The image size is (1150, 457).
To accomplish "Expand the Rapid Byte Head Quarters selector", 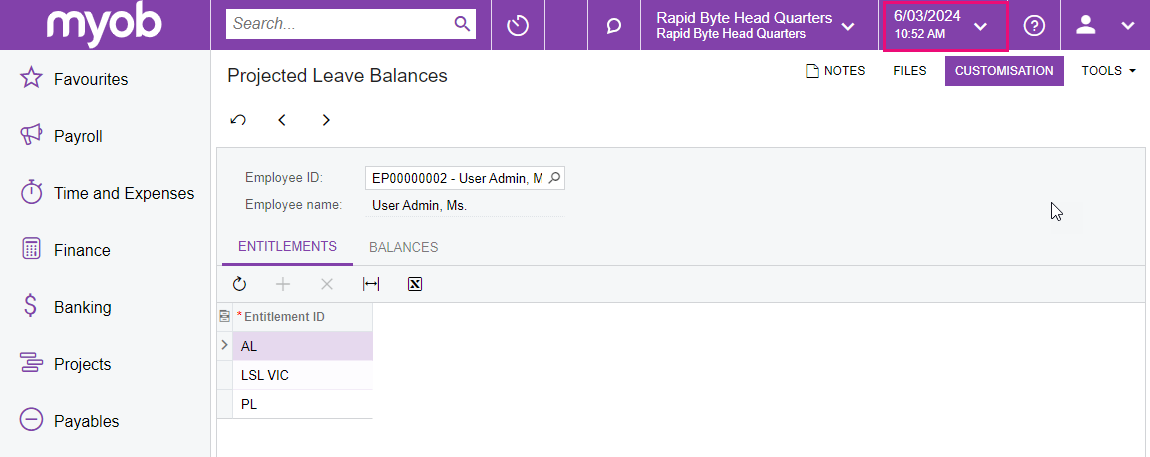I will 848,26.
